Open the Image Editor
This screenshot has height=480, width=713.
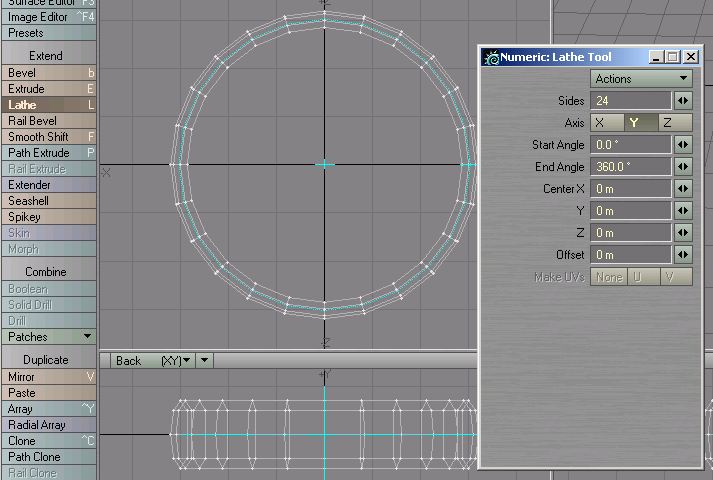tap(49, 17)
